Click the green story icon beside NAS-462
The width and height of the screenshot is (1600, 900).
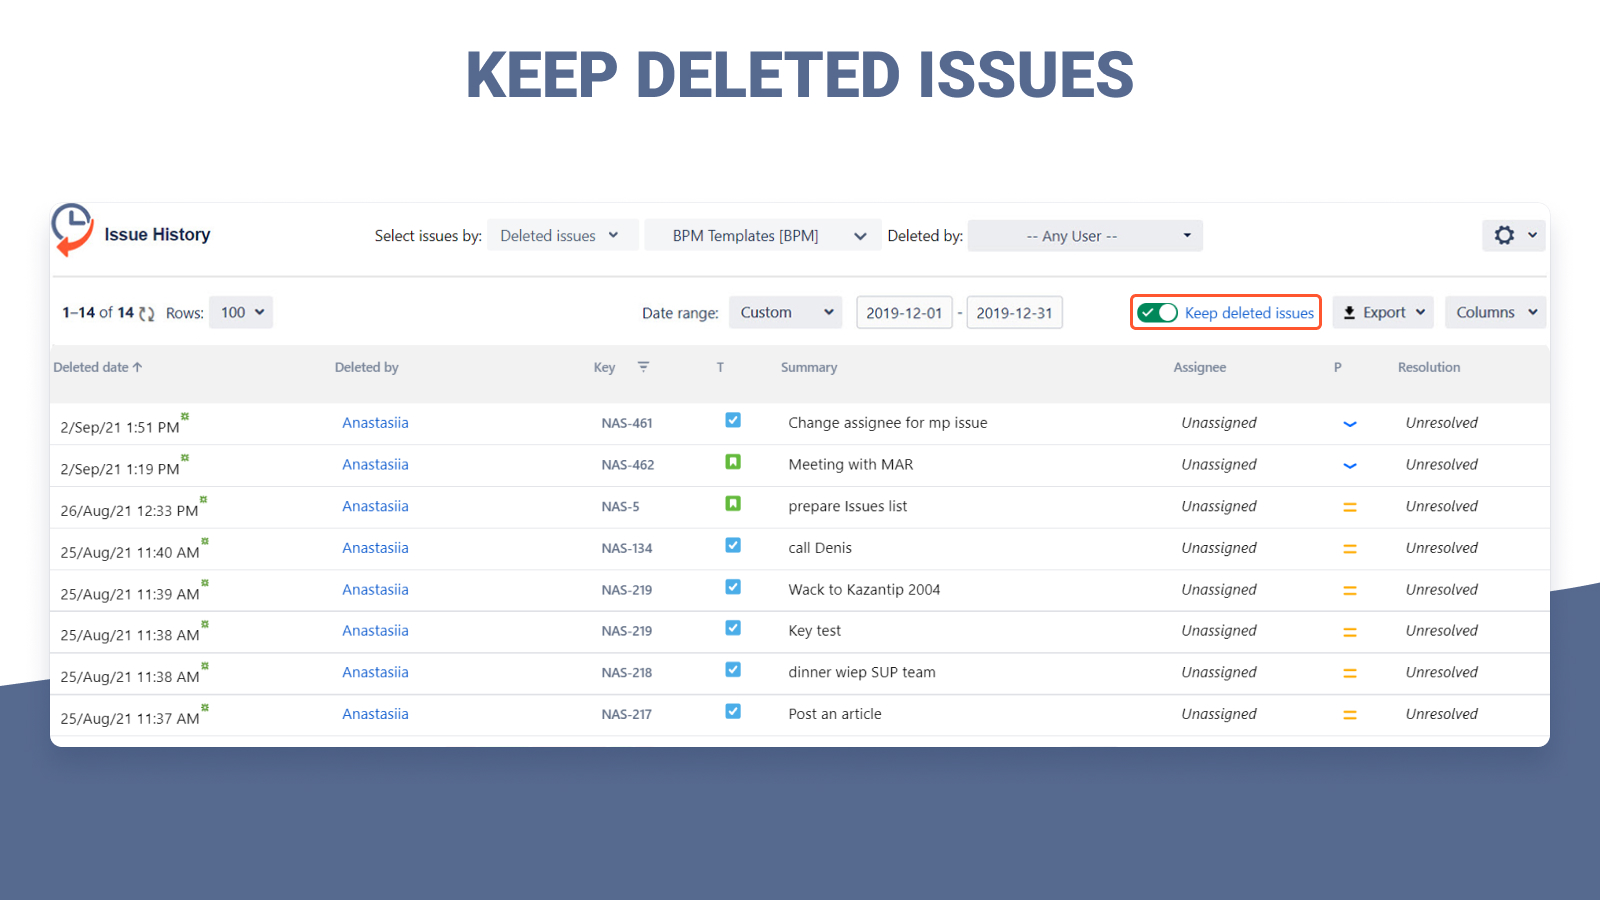[732, 463]
